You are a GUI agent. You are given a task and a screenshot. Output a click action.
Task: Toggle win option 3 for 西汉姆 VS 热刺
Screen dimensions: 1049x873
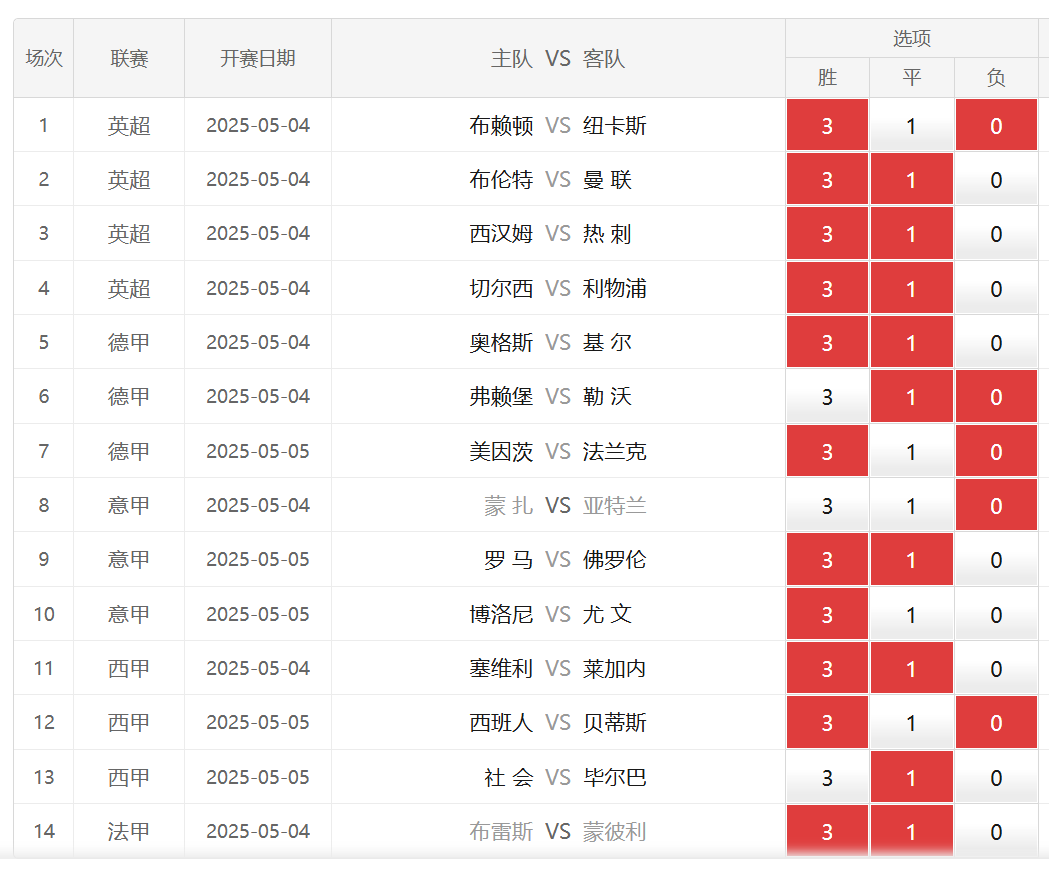point(827,233)
